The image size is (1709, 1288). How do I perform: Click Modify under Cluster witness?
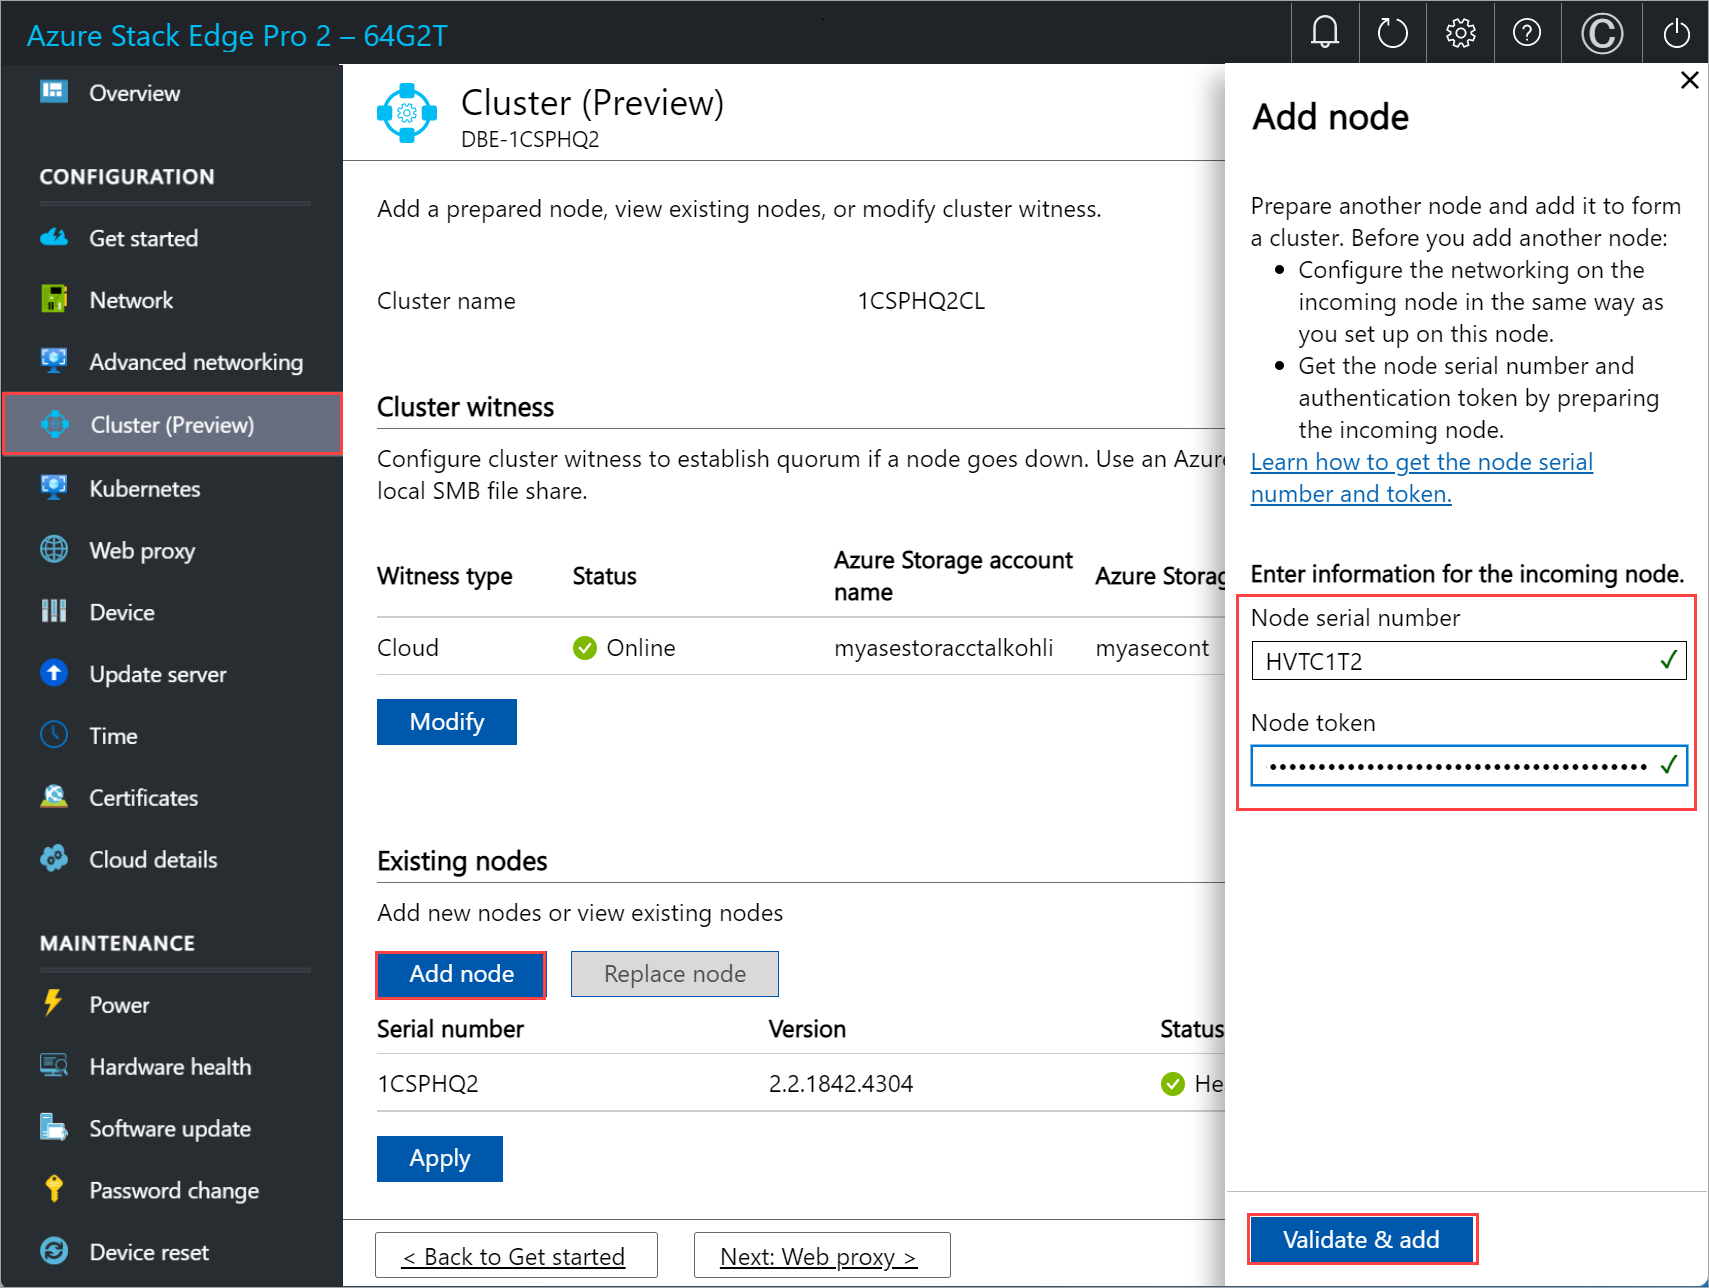point(446,721)
